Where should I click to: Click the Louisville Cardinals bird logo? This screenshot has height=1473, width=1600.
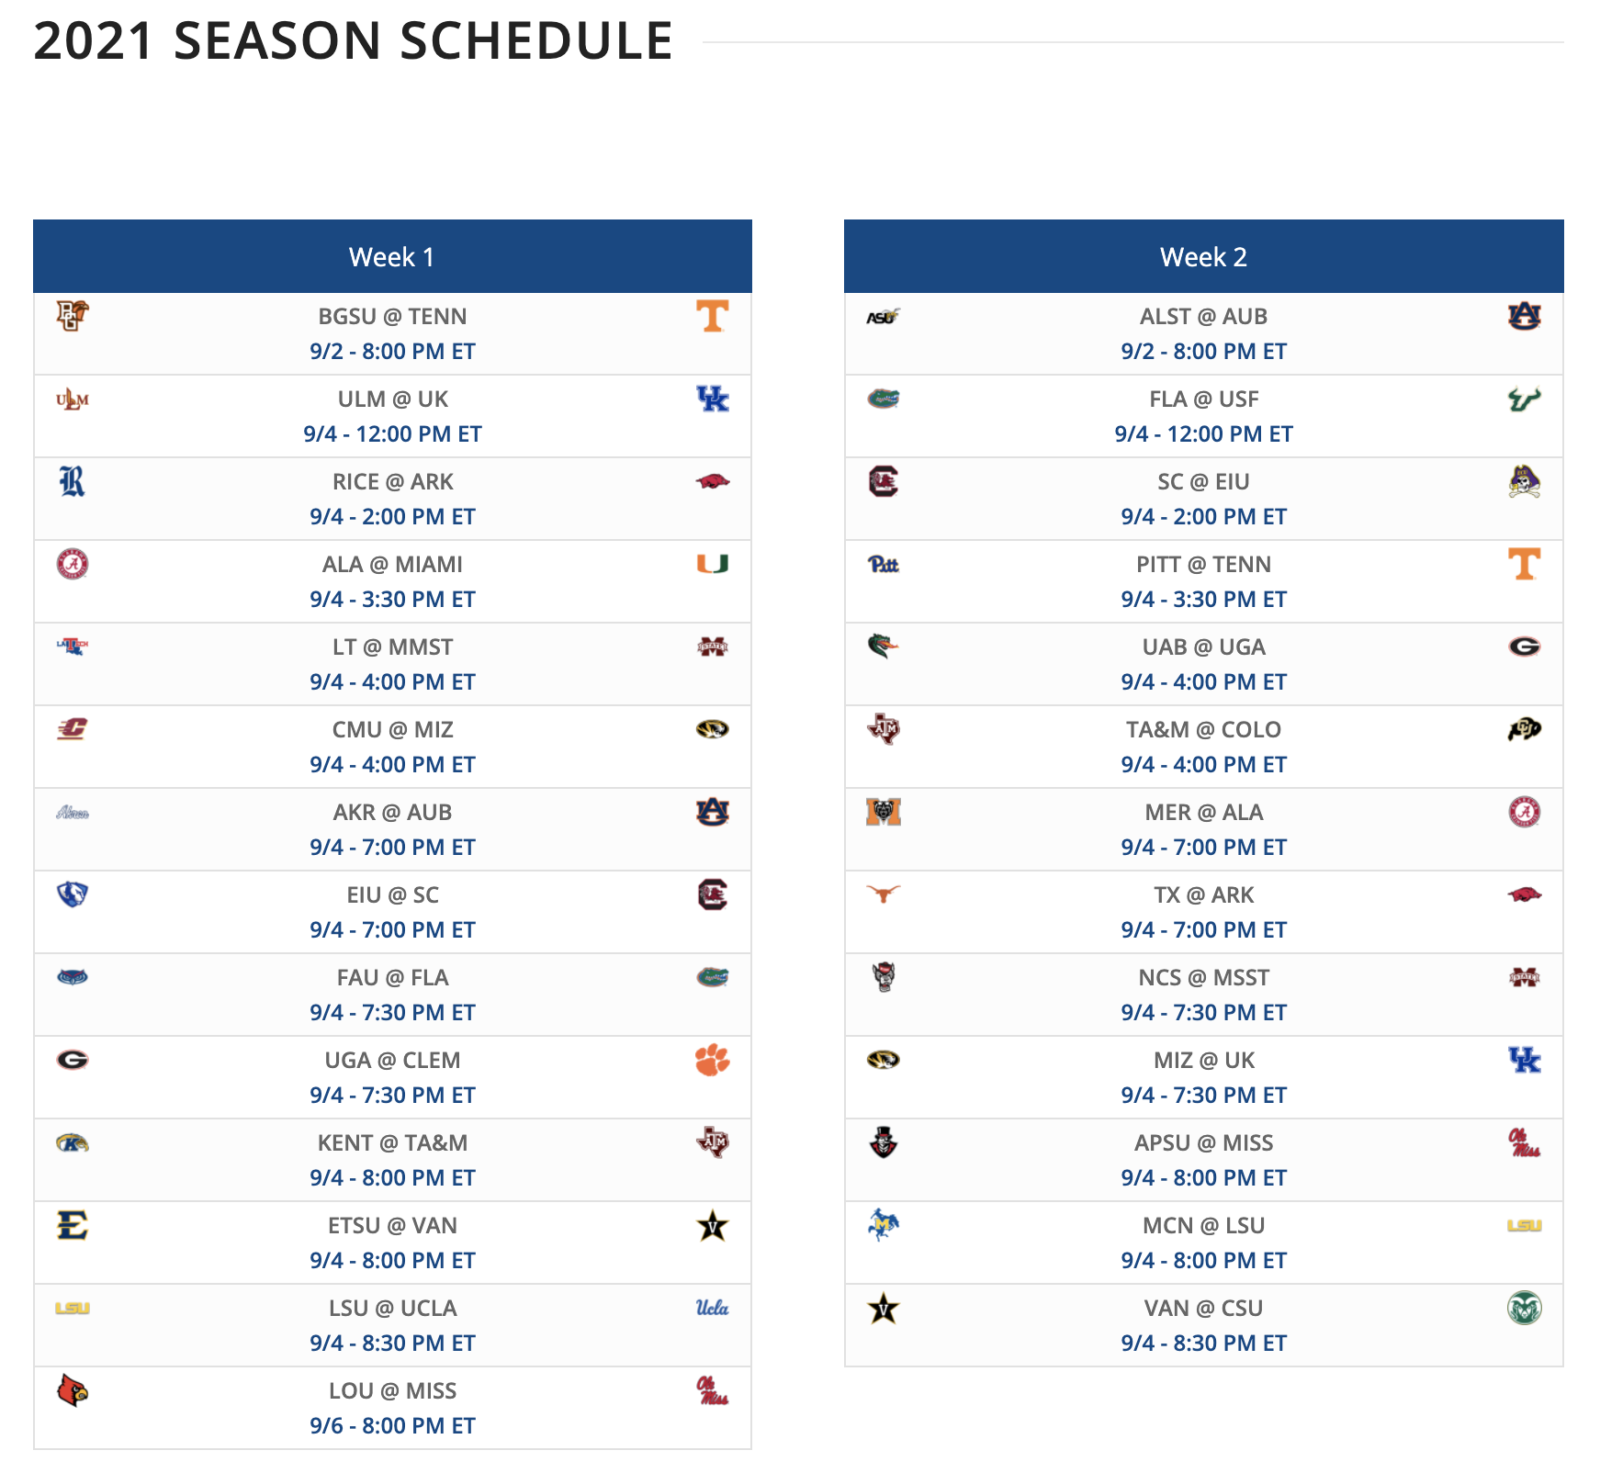73,1390
